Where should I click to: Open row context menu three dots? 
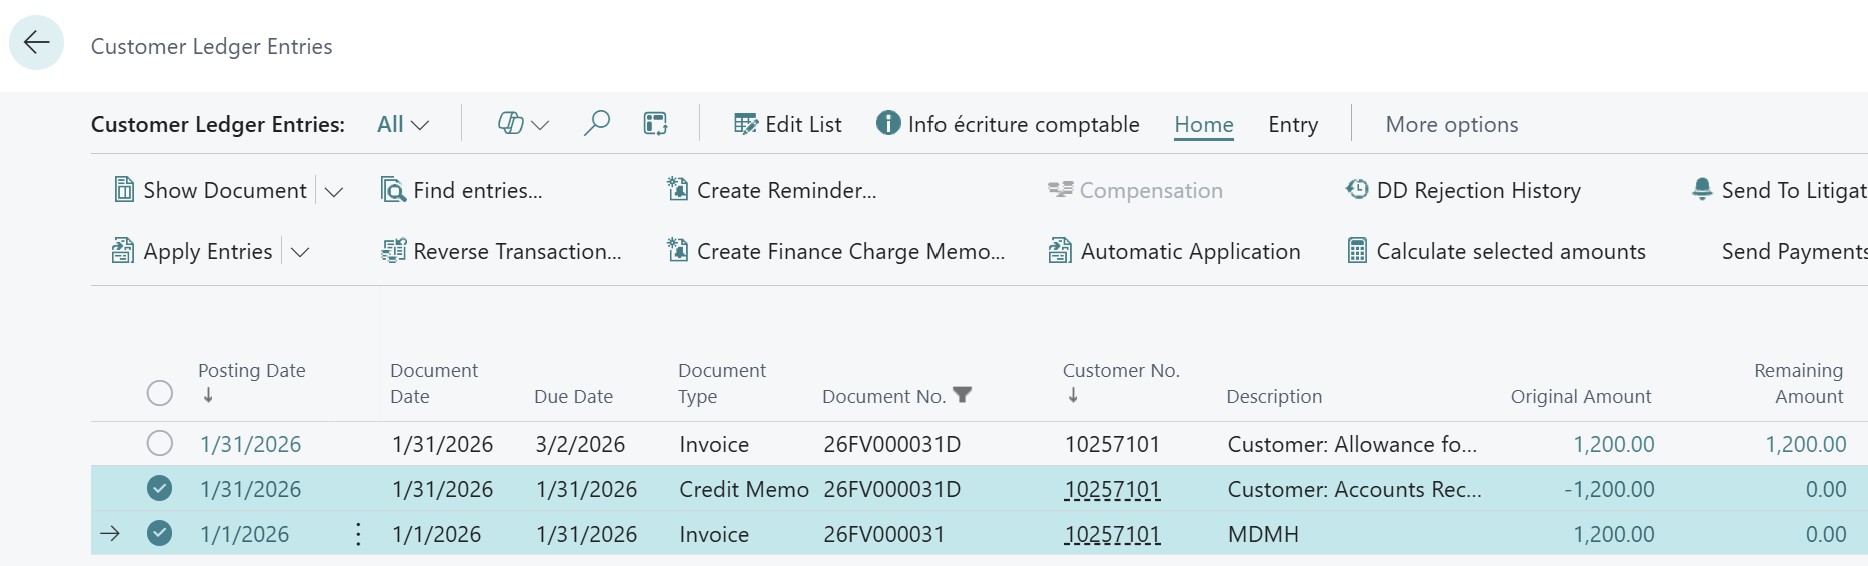click(358, 534)
